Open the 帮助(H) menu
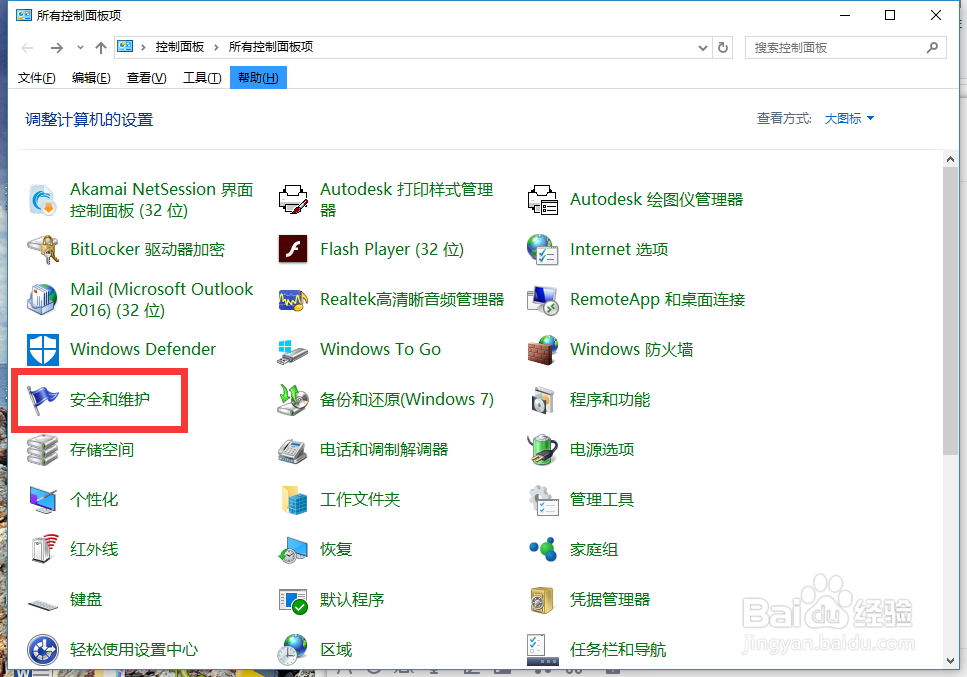Image resolution: width=967 pixels, height=677 pixels. point(258,78)
